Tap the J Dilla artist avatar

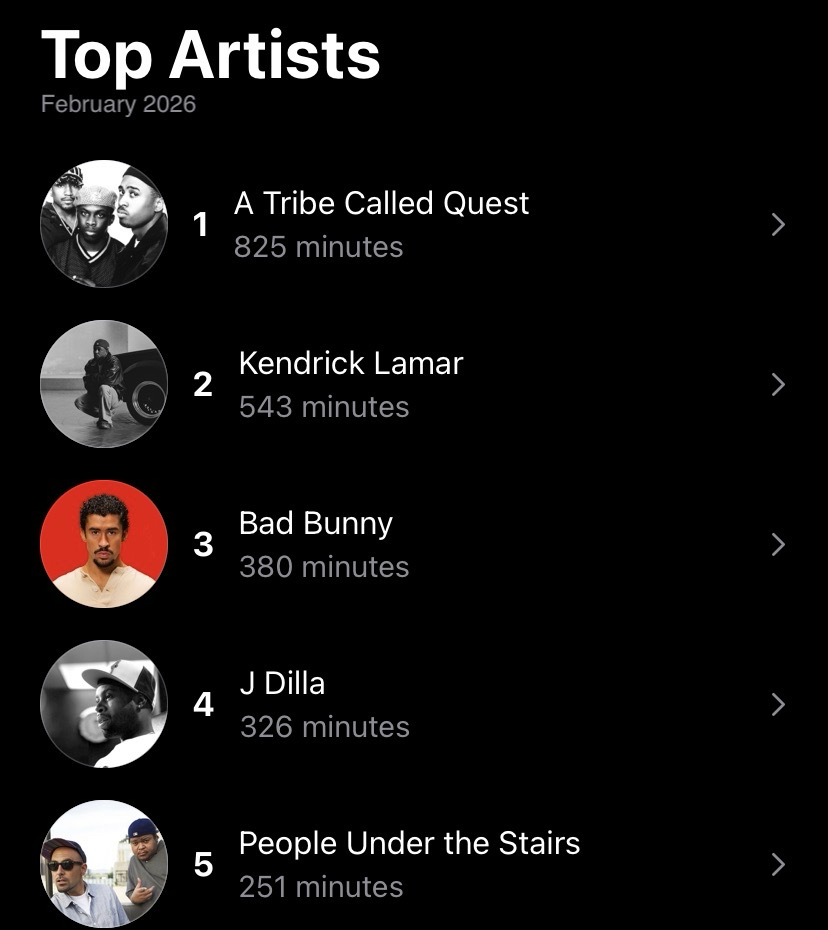(104, 704)
